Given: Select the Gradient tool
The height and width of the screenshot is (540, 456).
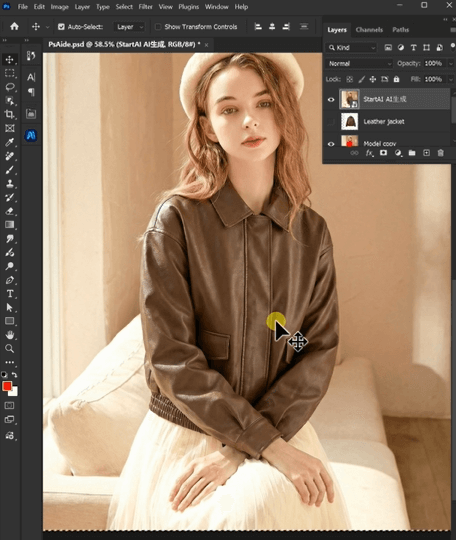Looking at the screenshot, I should click(9, 225).
